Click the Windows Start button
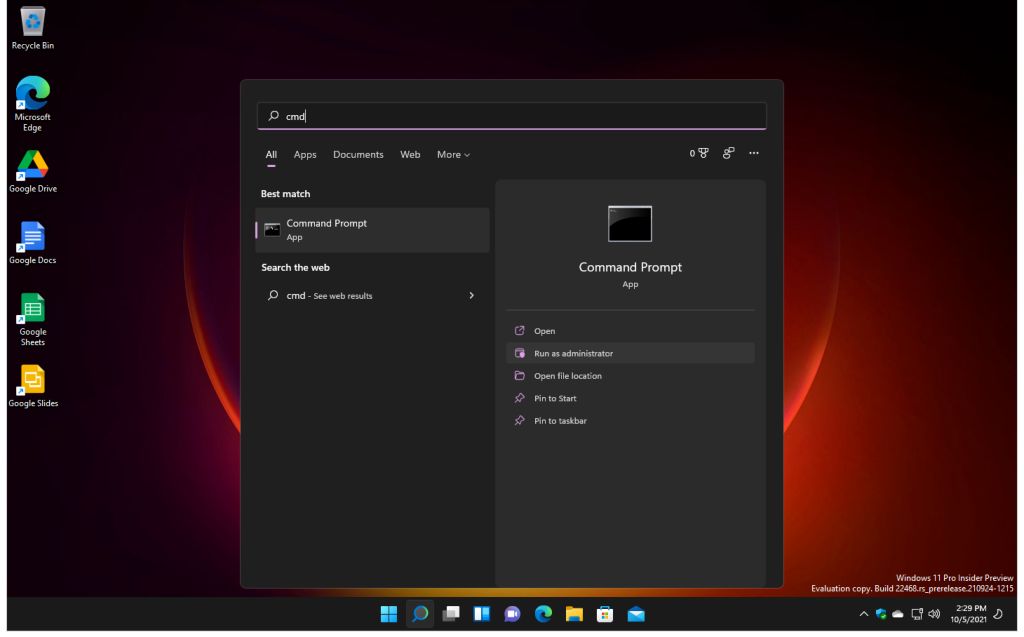This screenshot has width=1024, height=637. [389, 615]
